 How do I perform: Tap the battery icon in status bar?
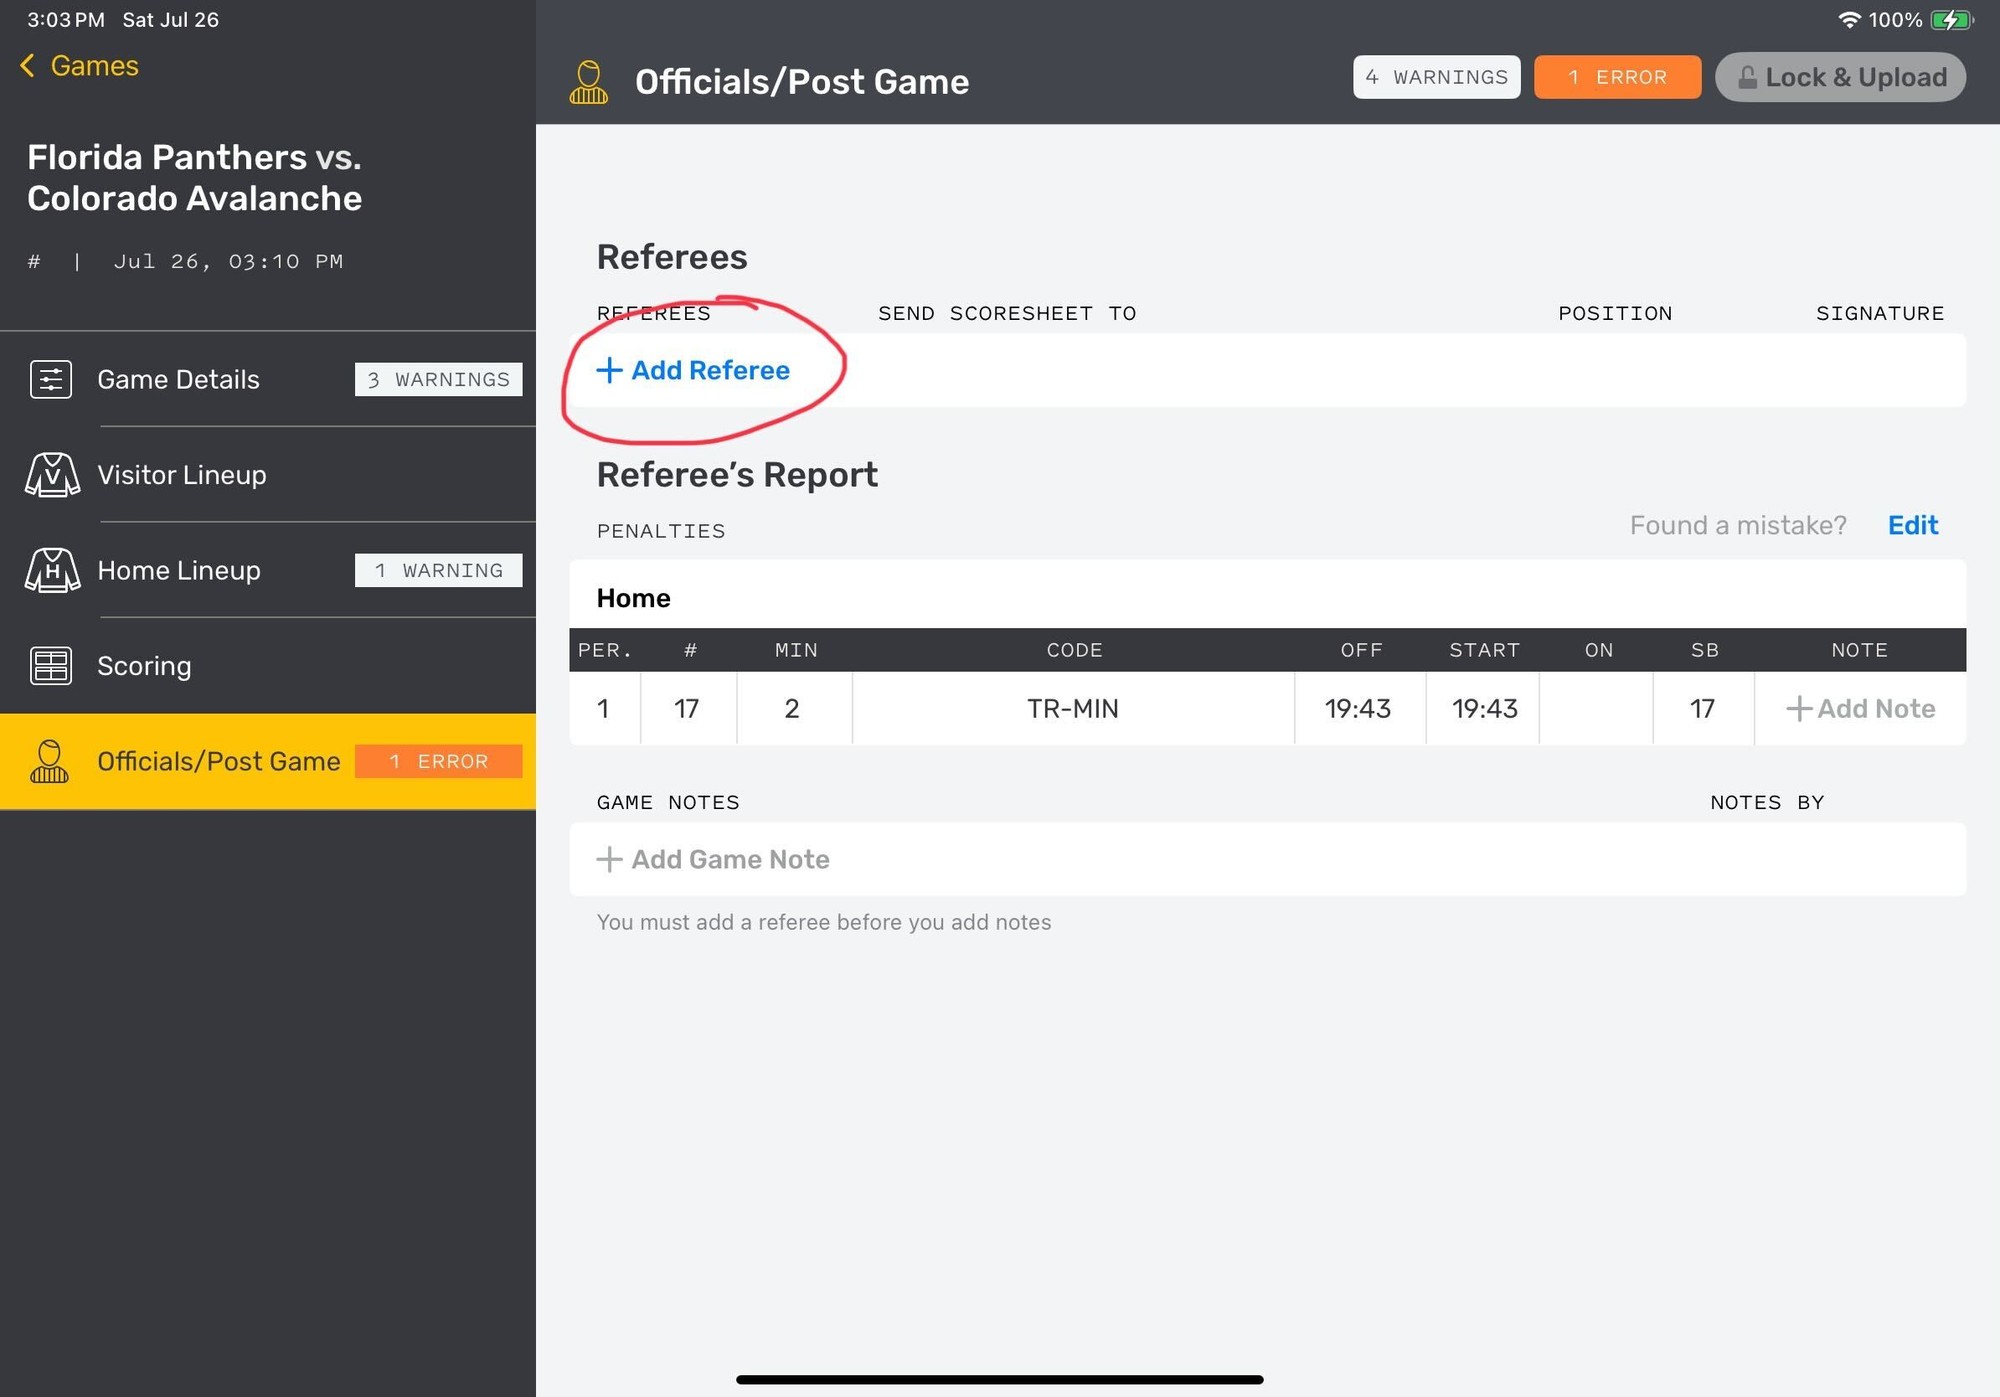[1950, 20]
